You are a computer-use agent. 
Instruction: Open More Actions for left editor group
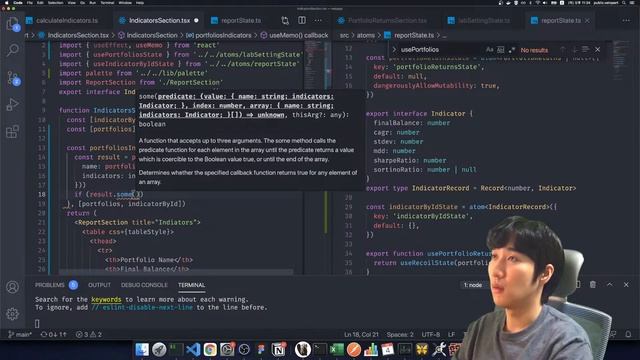click(318, 20)
